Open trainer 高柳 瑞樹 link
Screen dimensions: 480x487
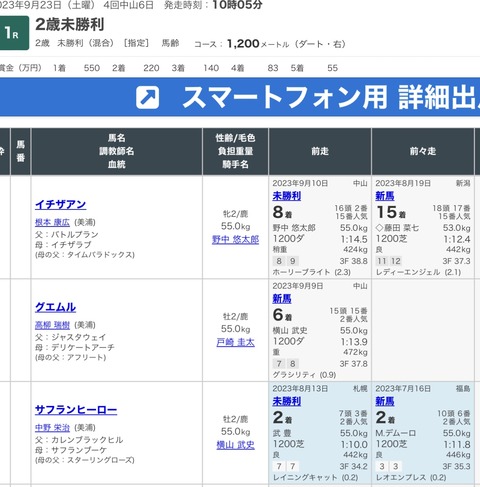52,325
